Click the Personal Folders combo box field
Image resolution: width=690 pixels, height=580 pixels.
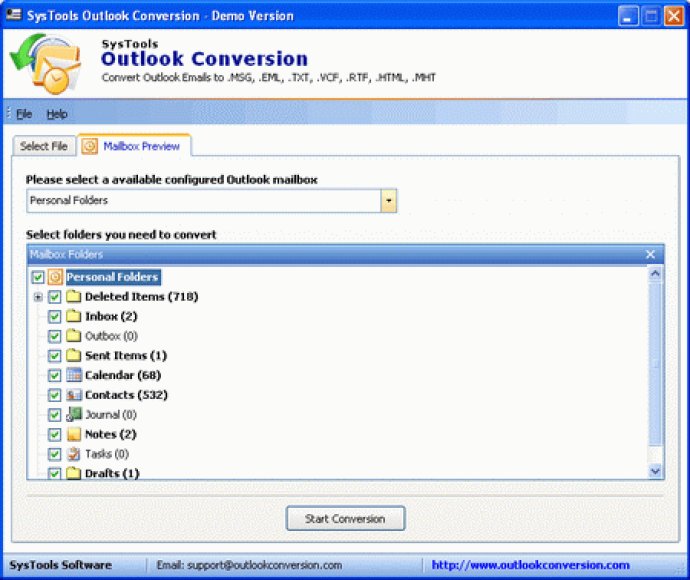coord(212,201)
